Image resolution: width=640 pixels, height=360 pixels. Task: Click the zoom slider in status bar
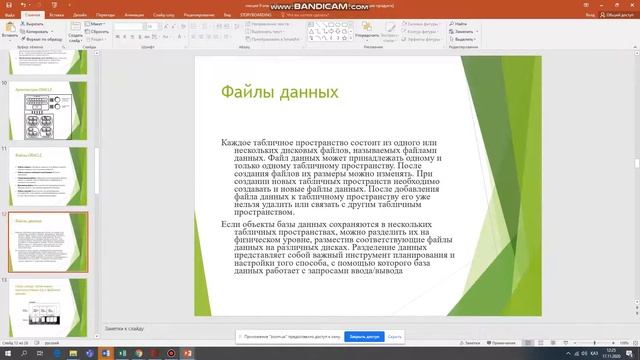(594, 343)
